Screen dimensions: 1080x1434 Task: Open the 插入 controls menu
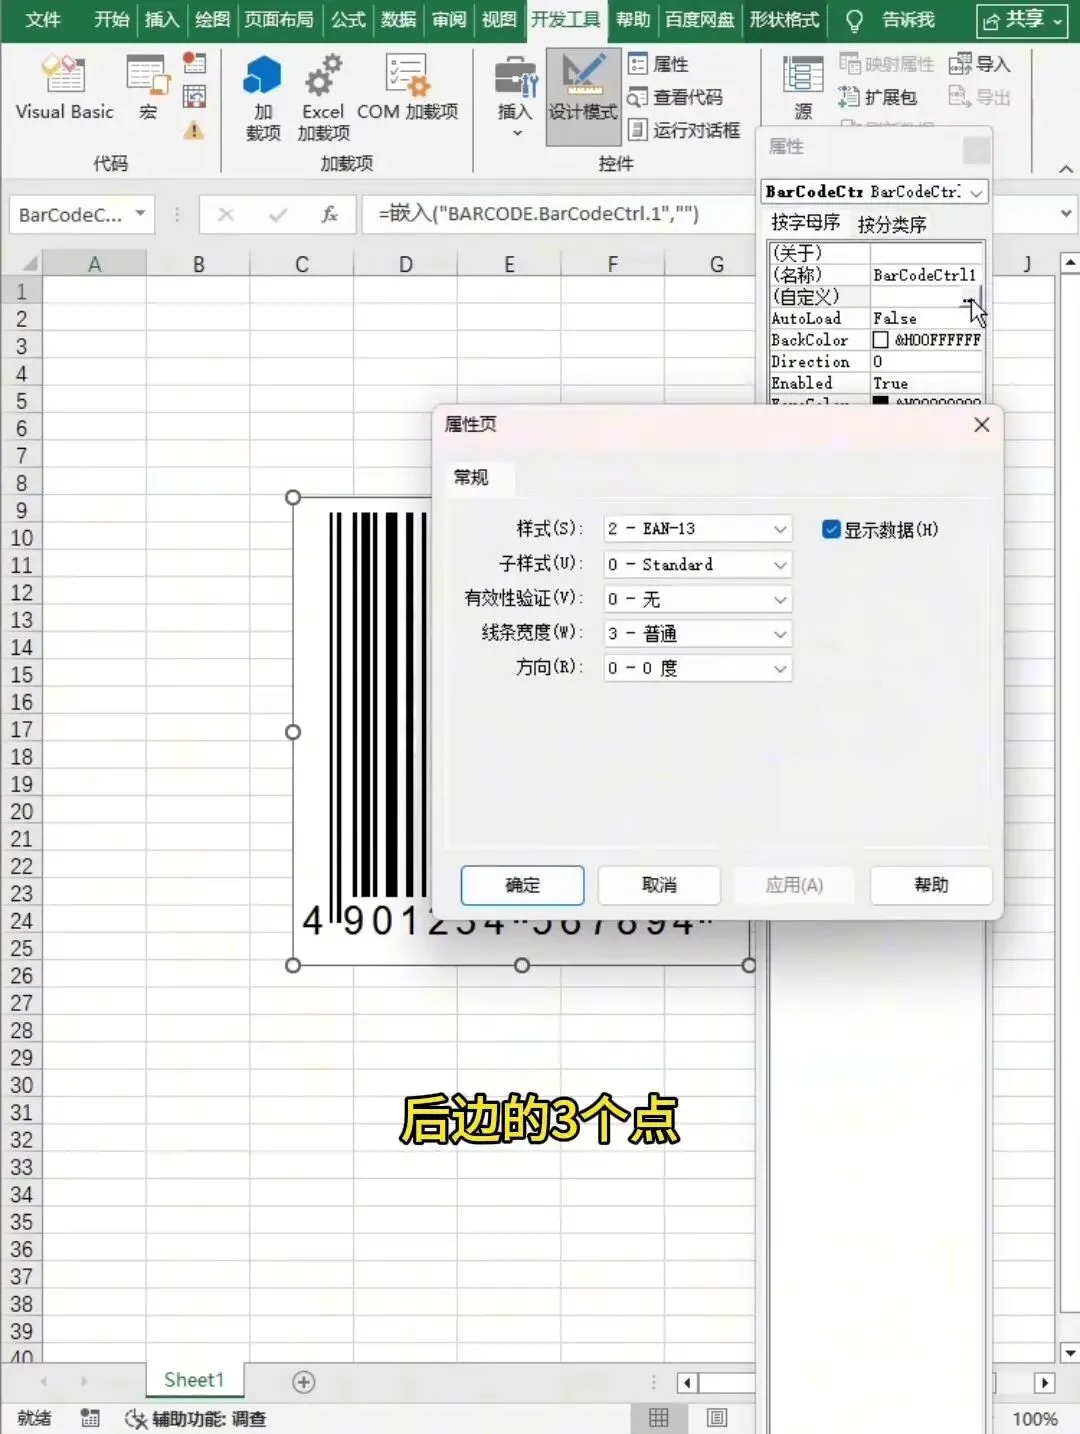[515, 98]
